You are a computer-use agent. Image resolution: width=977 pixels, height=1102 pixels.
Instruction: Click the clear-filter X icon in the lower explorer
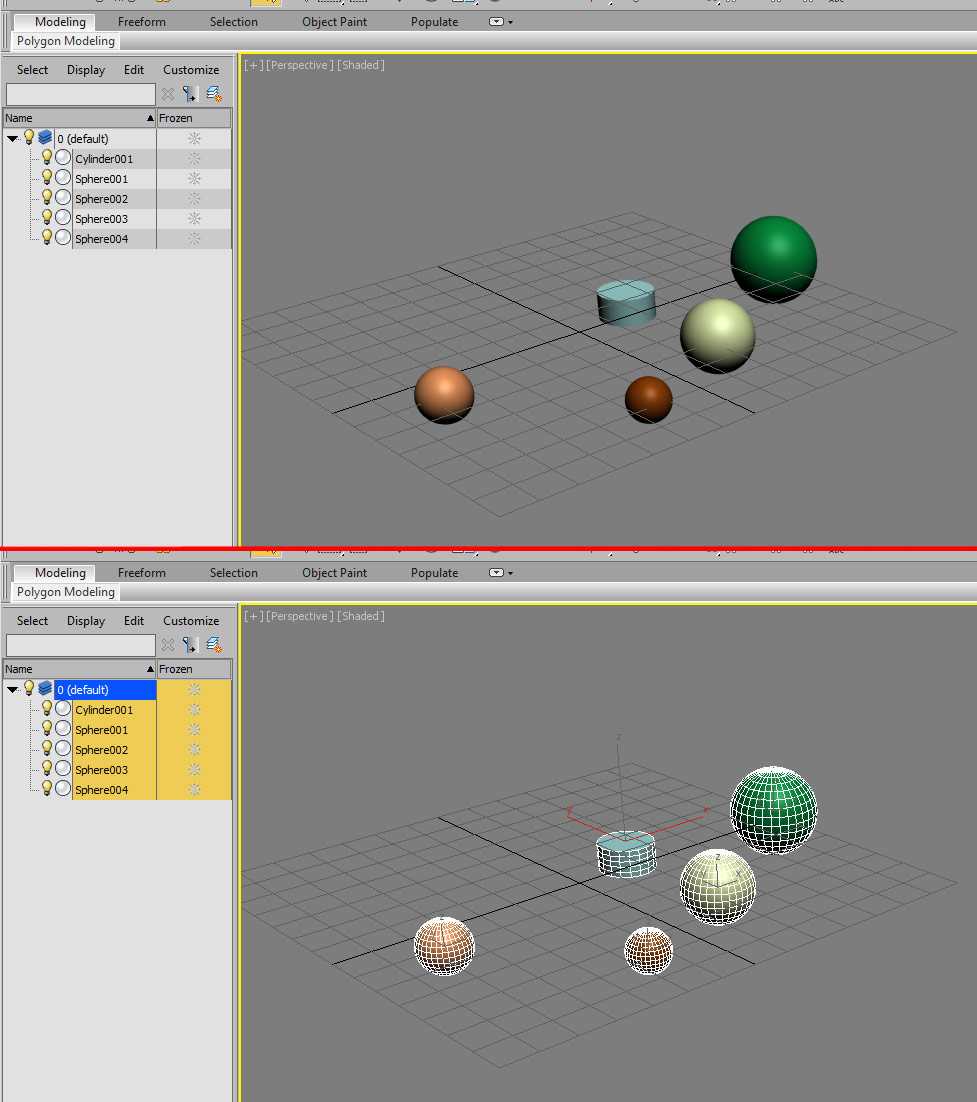[x=167, y=645]
